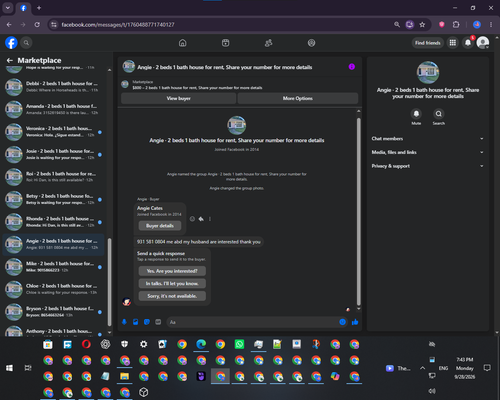This screenshot has width=500, height=400.
Task: Open the Facebook menu grid icon
Action: tap(452, 43)
